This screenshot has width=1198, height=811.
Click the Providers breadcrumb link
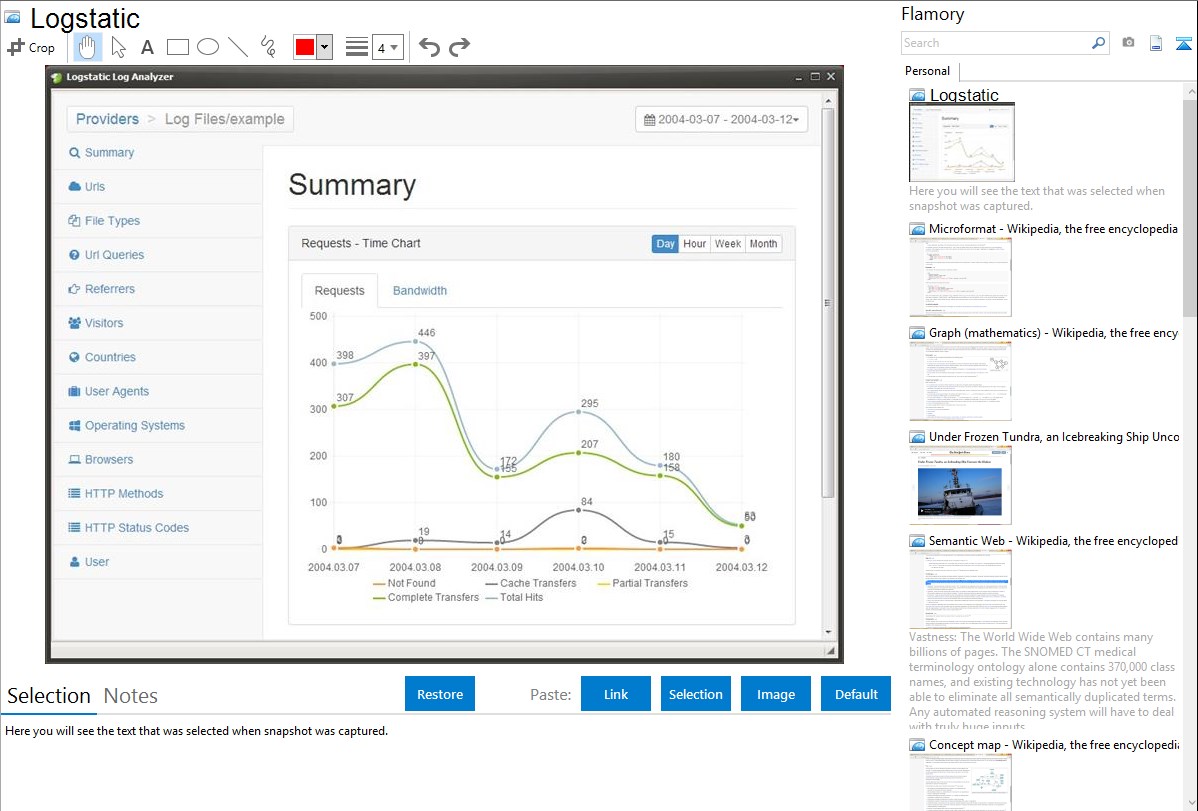tap(107, 119)
